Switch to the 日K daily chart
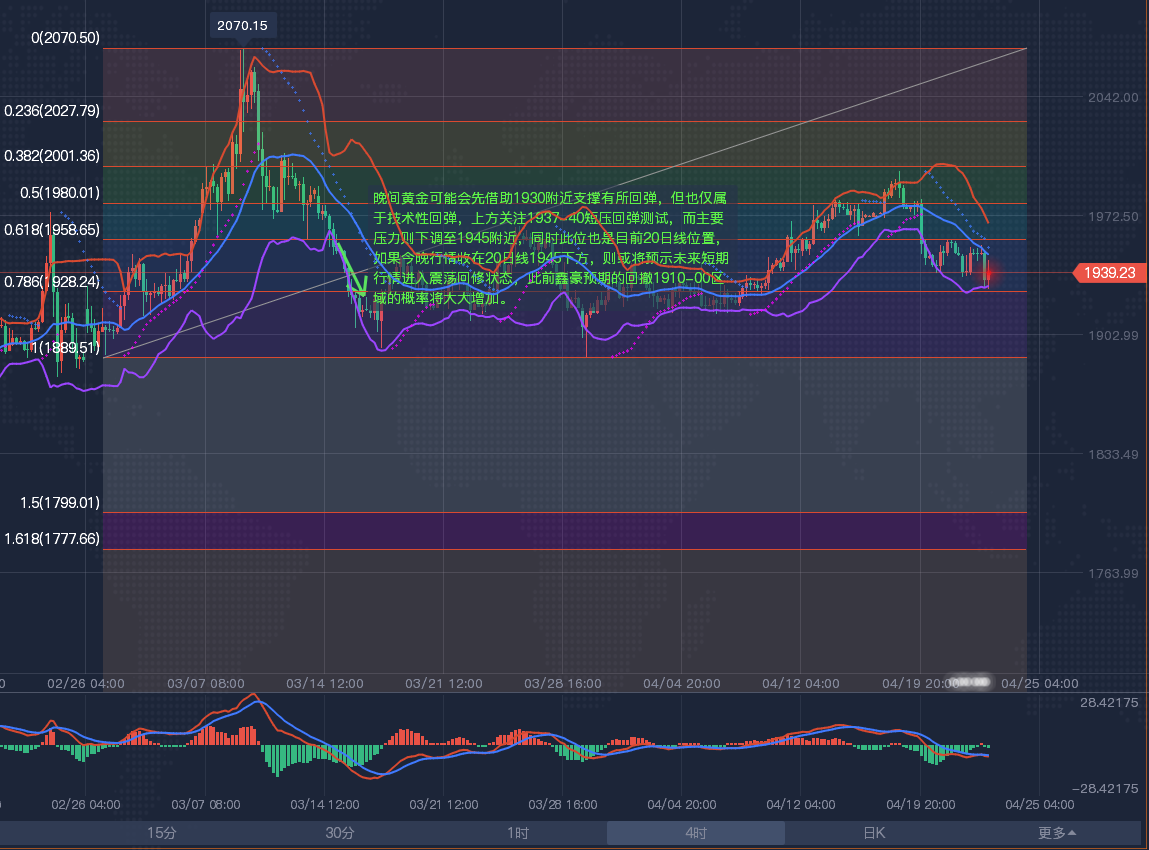1149x850 pixels. [x=874, y=833]
